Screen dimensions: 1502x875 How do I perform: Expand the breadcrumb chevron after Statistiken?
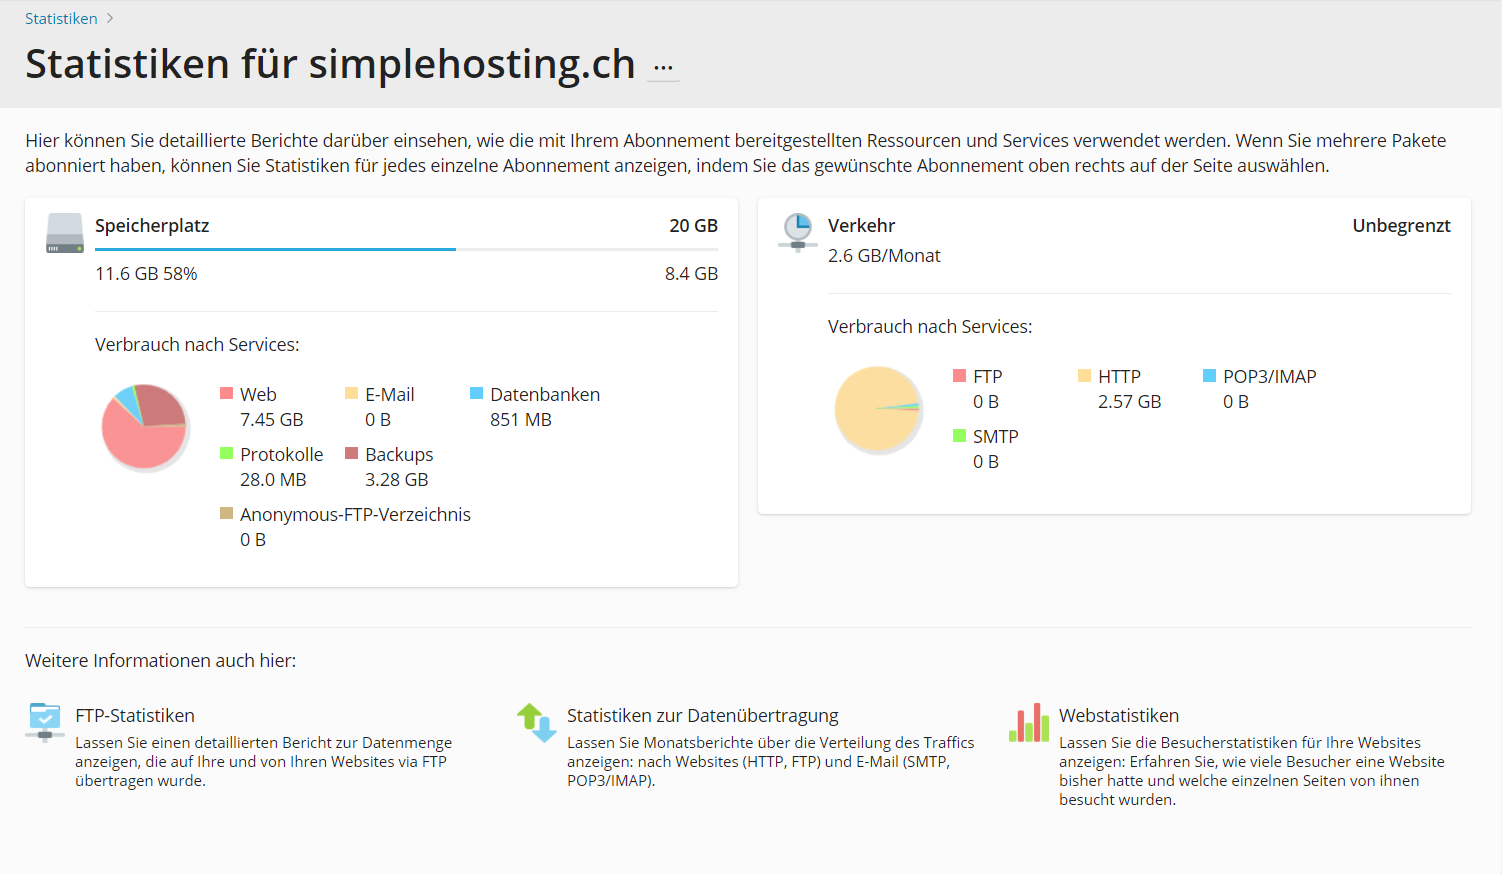click(109, 18)
